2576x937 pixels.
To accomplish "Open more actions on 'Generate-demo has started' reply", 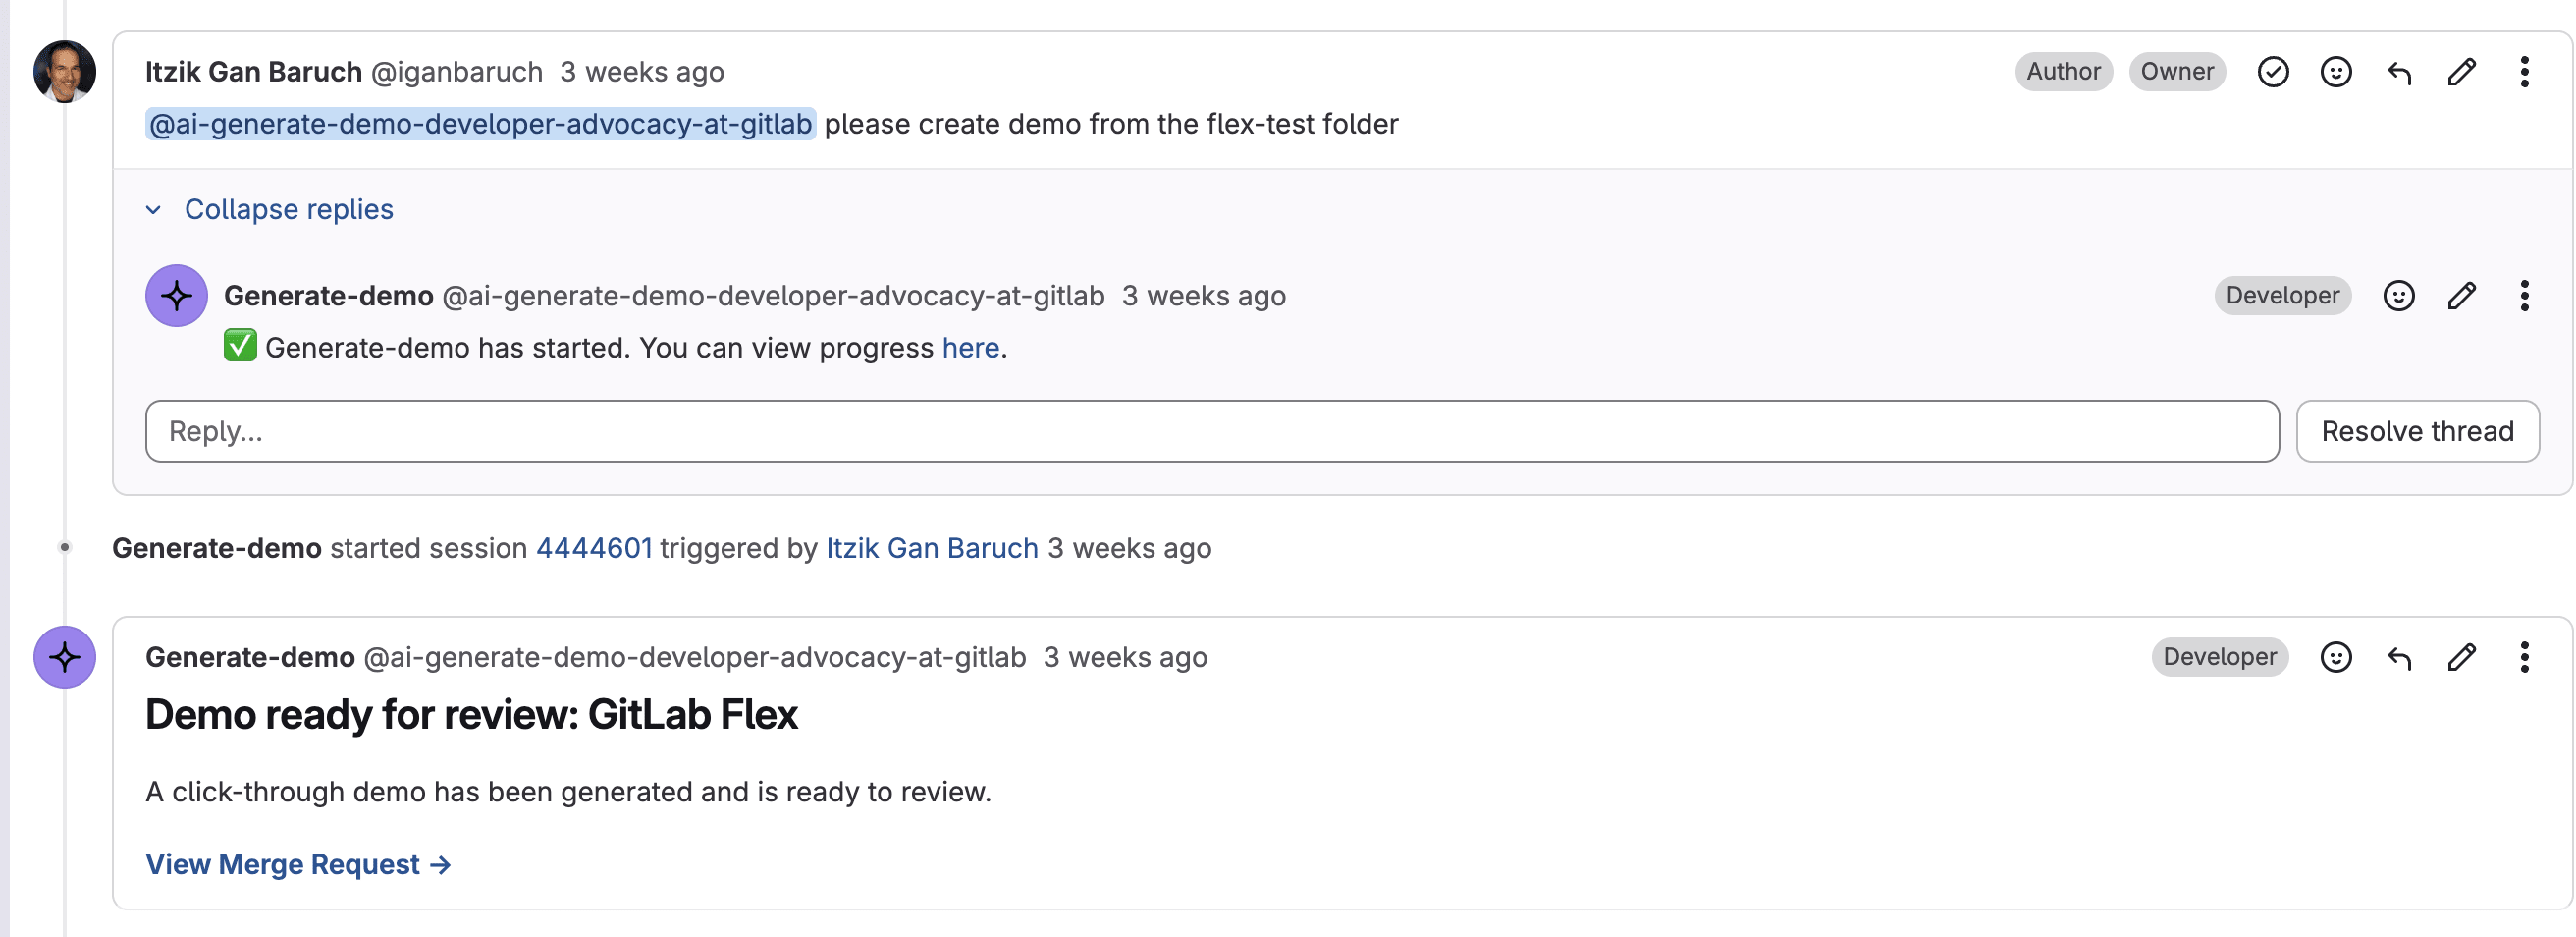I will tap(2525, 296).
